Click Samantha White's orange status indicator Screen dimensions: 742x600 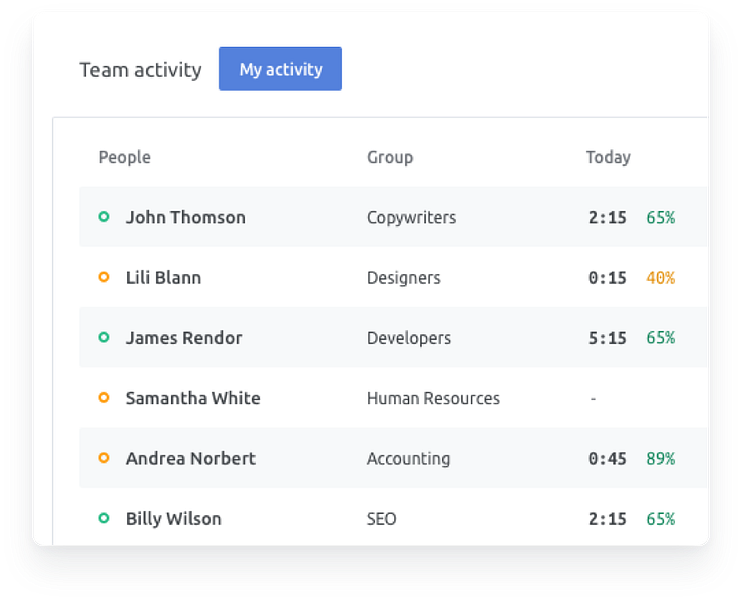click(x=104, y=398)
